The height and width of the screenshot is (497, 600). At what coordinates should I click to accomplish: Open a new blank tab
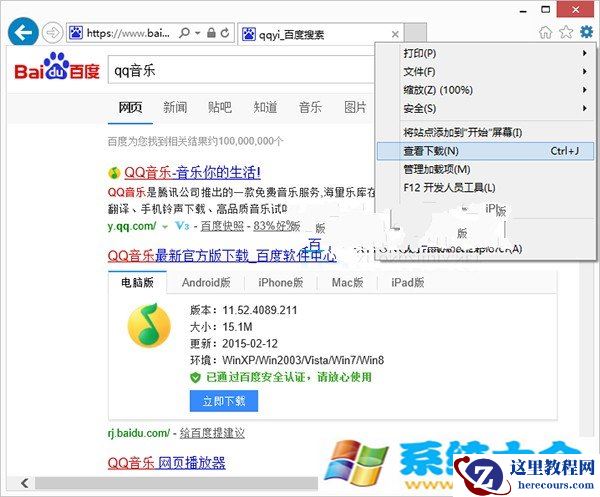coord(415,33)
